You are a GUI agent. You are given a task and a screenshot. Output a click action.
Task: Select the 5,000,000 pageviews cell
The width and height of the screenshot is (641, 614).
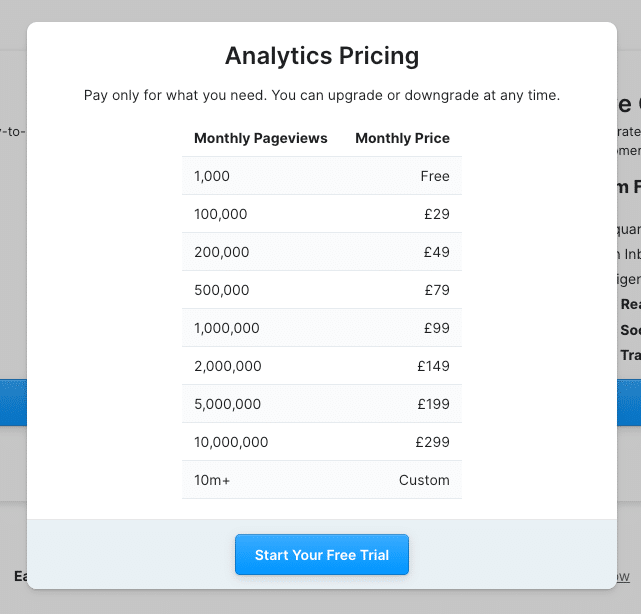(227, 404)
